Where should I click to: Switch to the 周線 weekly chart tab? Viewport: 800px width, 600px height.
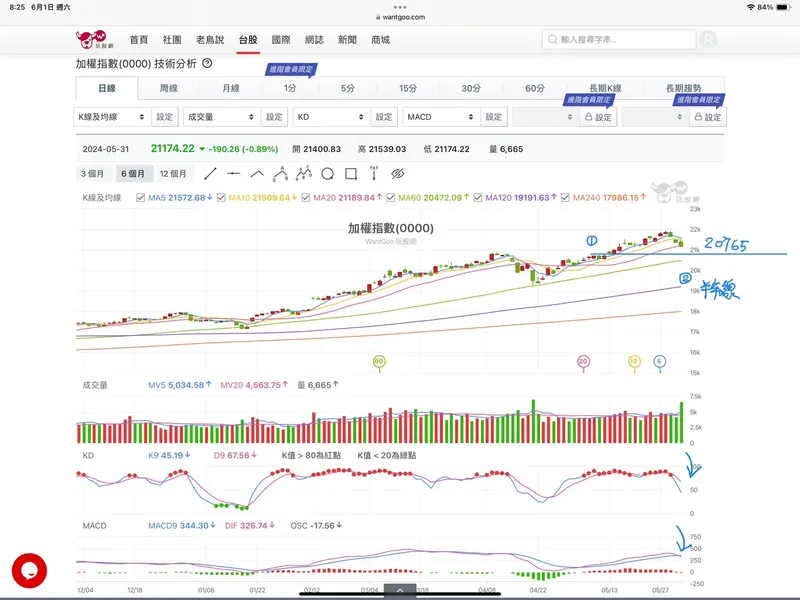point(169,88)
